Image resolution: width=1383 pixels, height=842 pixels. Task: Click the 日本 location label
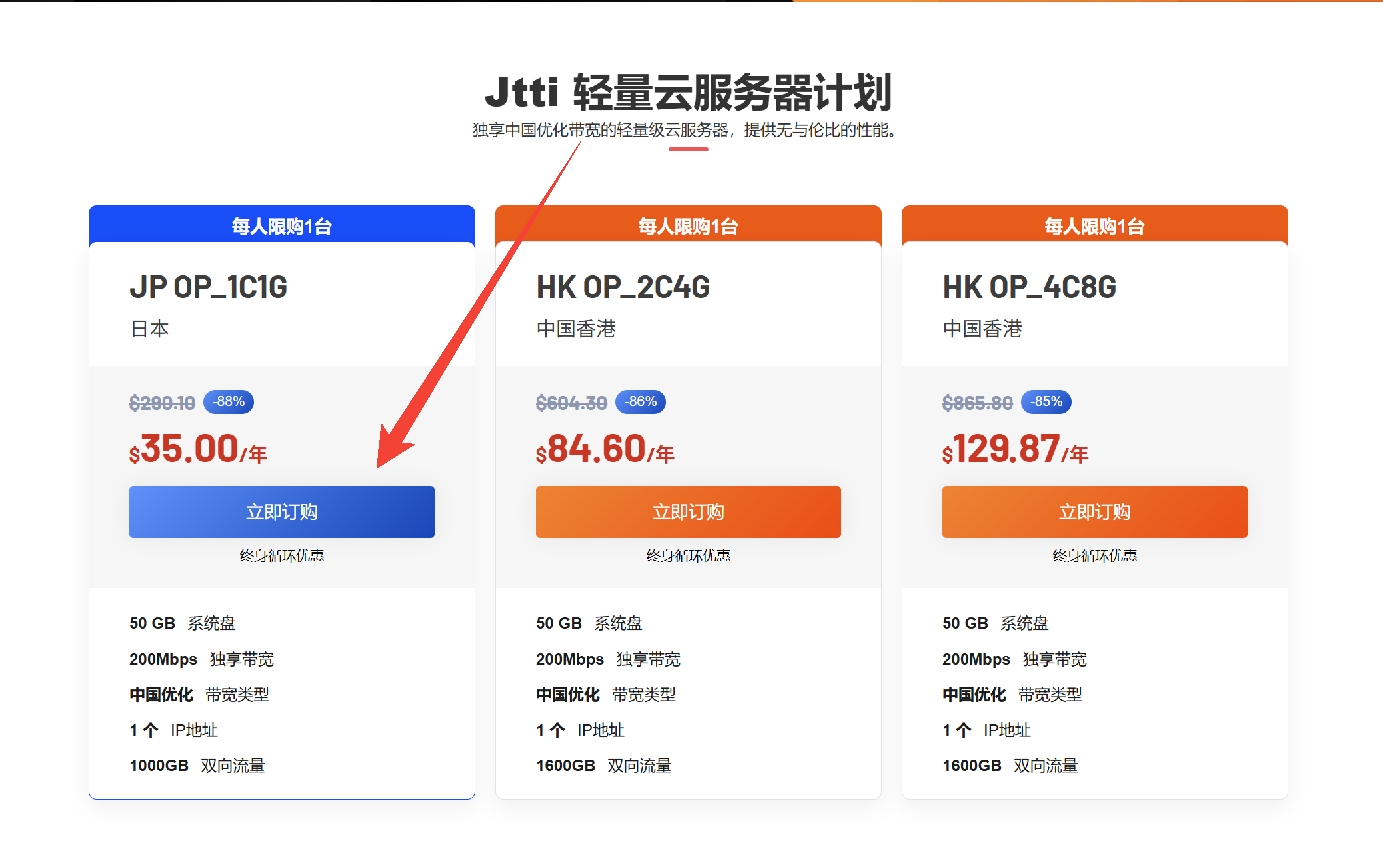[x=149, y=329]
